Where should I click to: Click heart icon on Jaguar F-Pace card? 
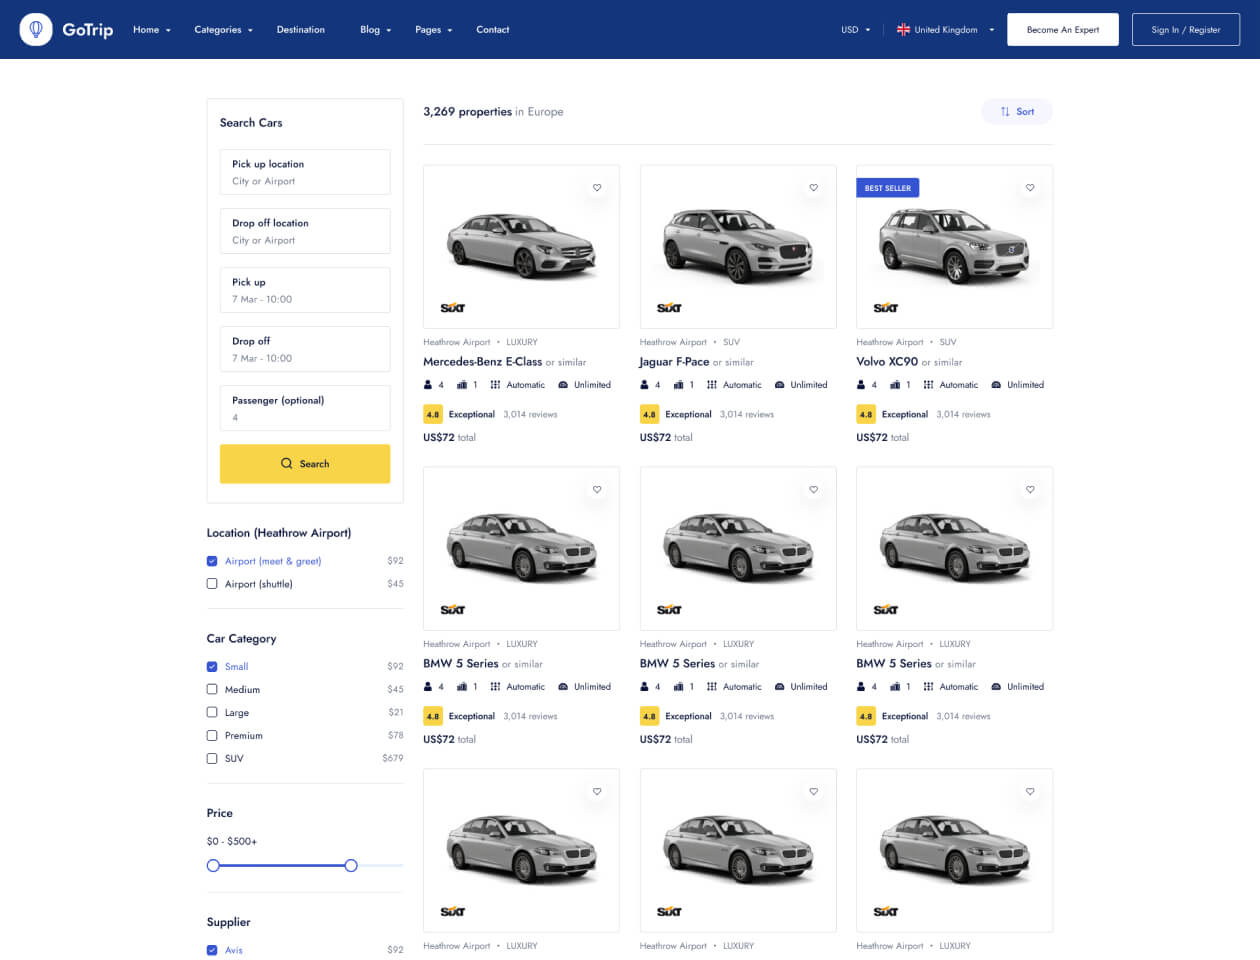813,188
